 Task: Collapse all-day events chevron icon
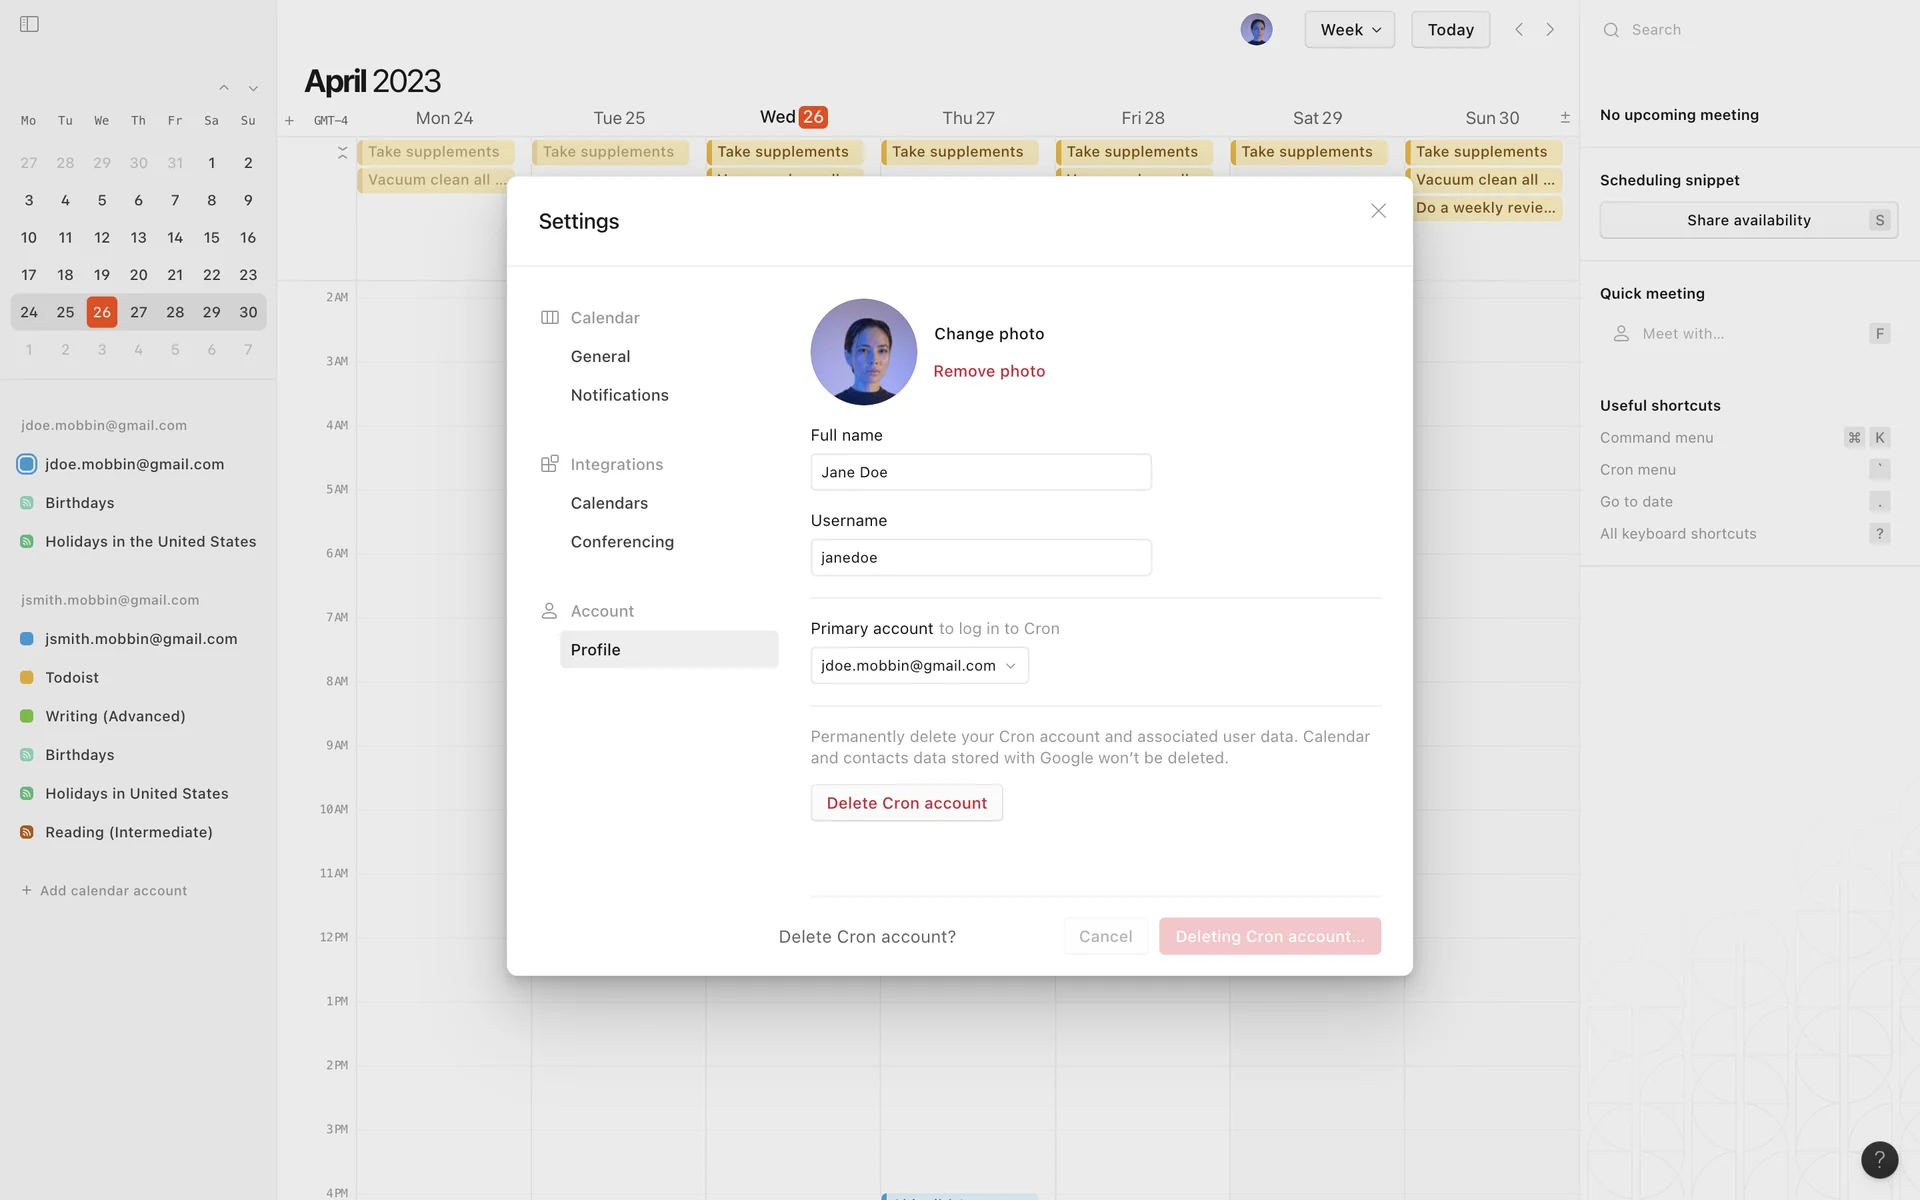[x=342, y=152]
